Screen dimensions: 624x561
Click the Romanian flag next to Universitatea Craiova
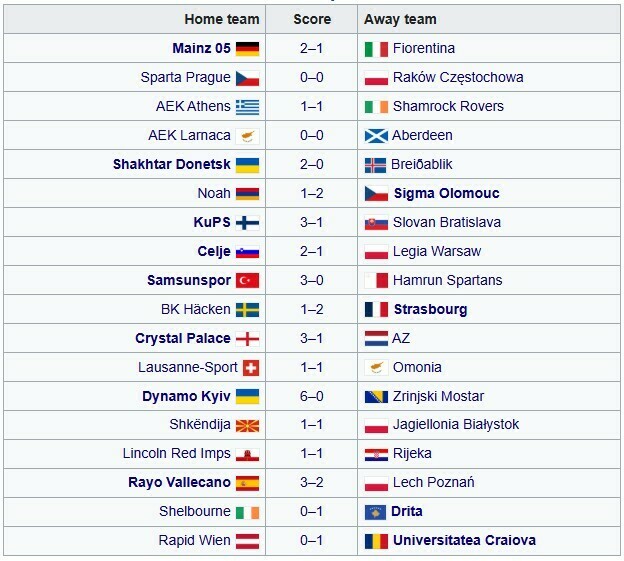[375, 540]
